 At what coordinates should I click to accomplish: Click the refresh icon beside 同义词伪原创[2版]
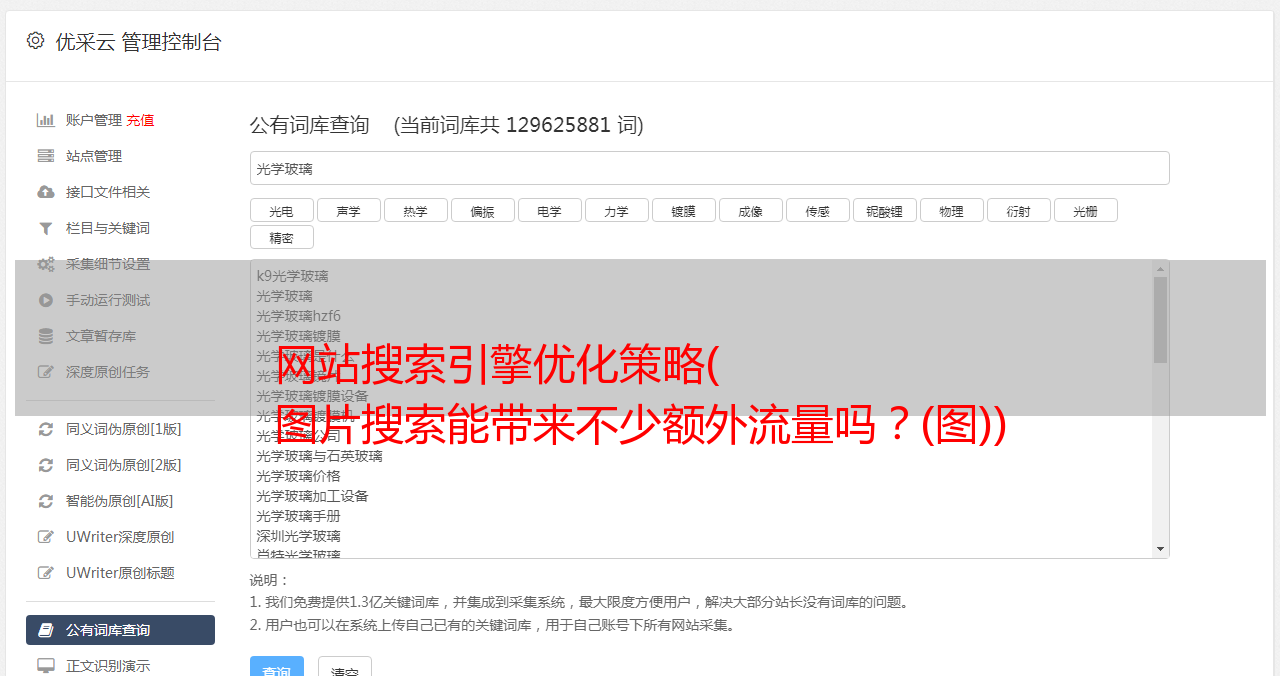click(x=46, y=465)
